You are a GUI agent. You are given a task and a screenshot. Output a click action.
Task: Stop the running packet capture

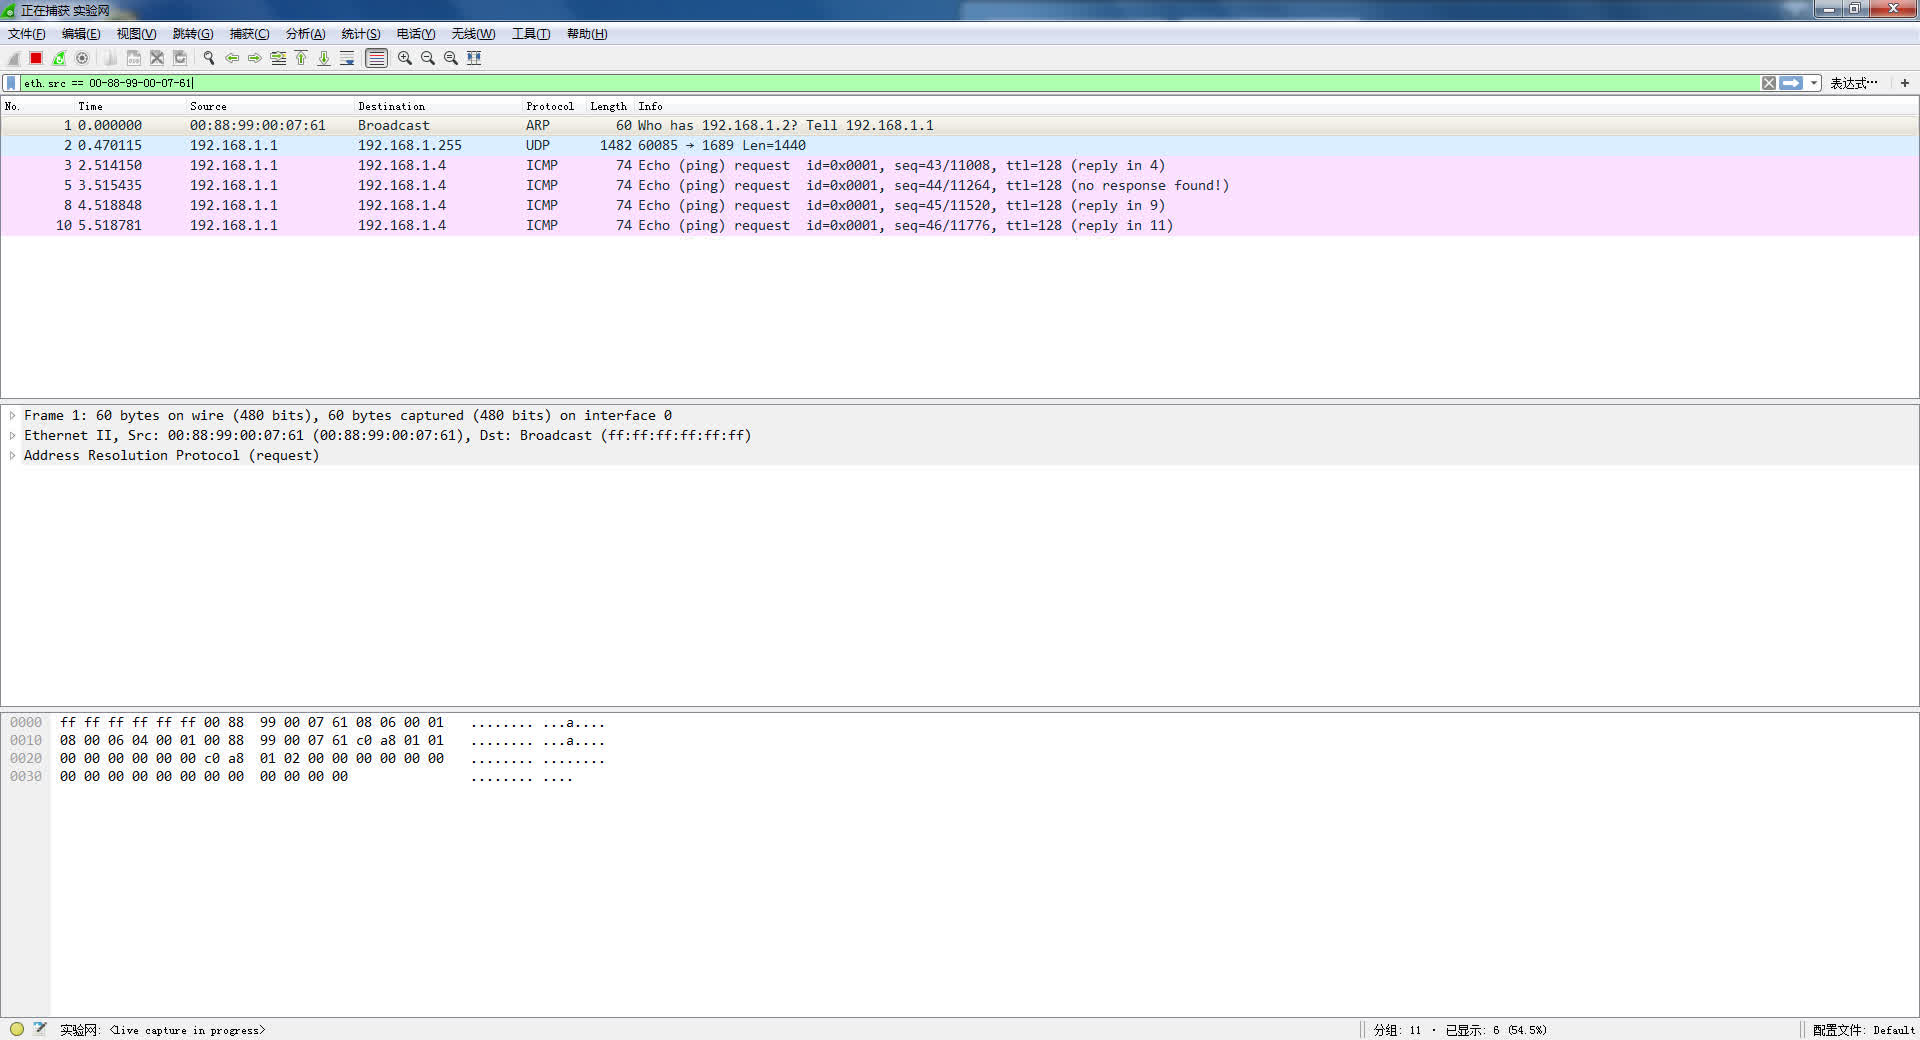coord(36,58)
